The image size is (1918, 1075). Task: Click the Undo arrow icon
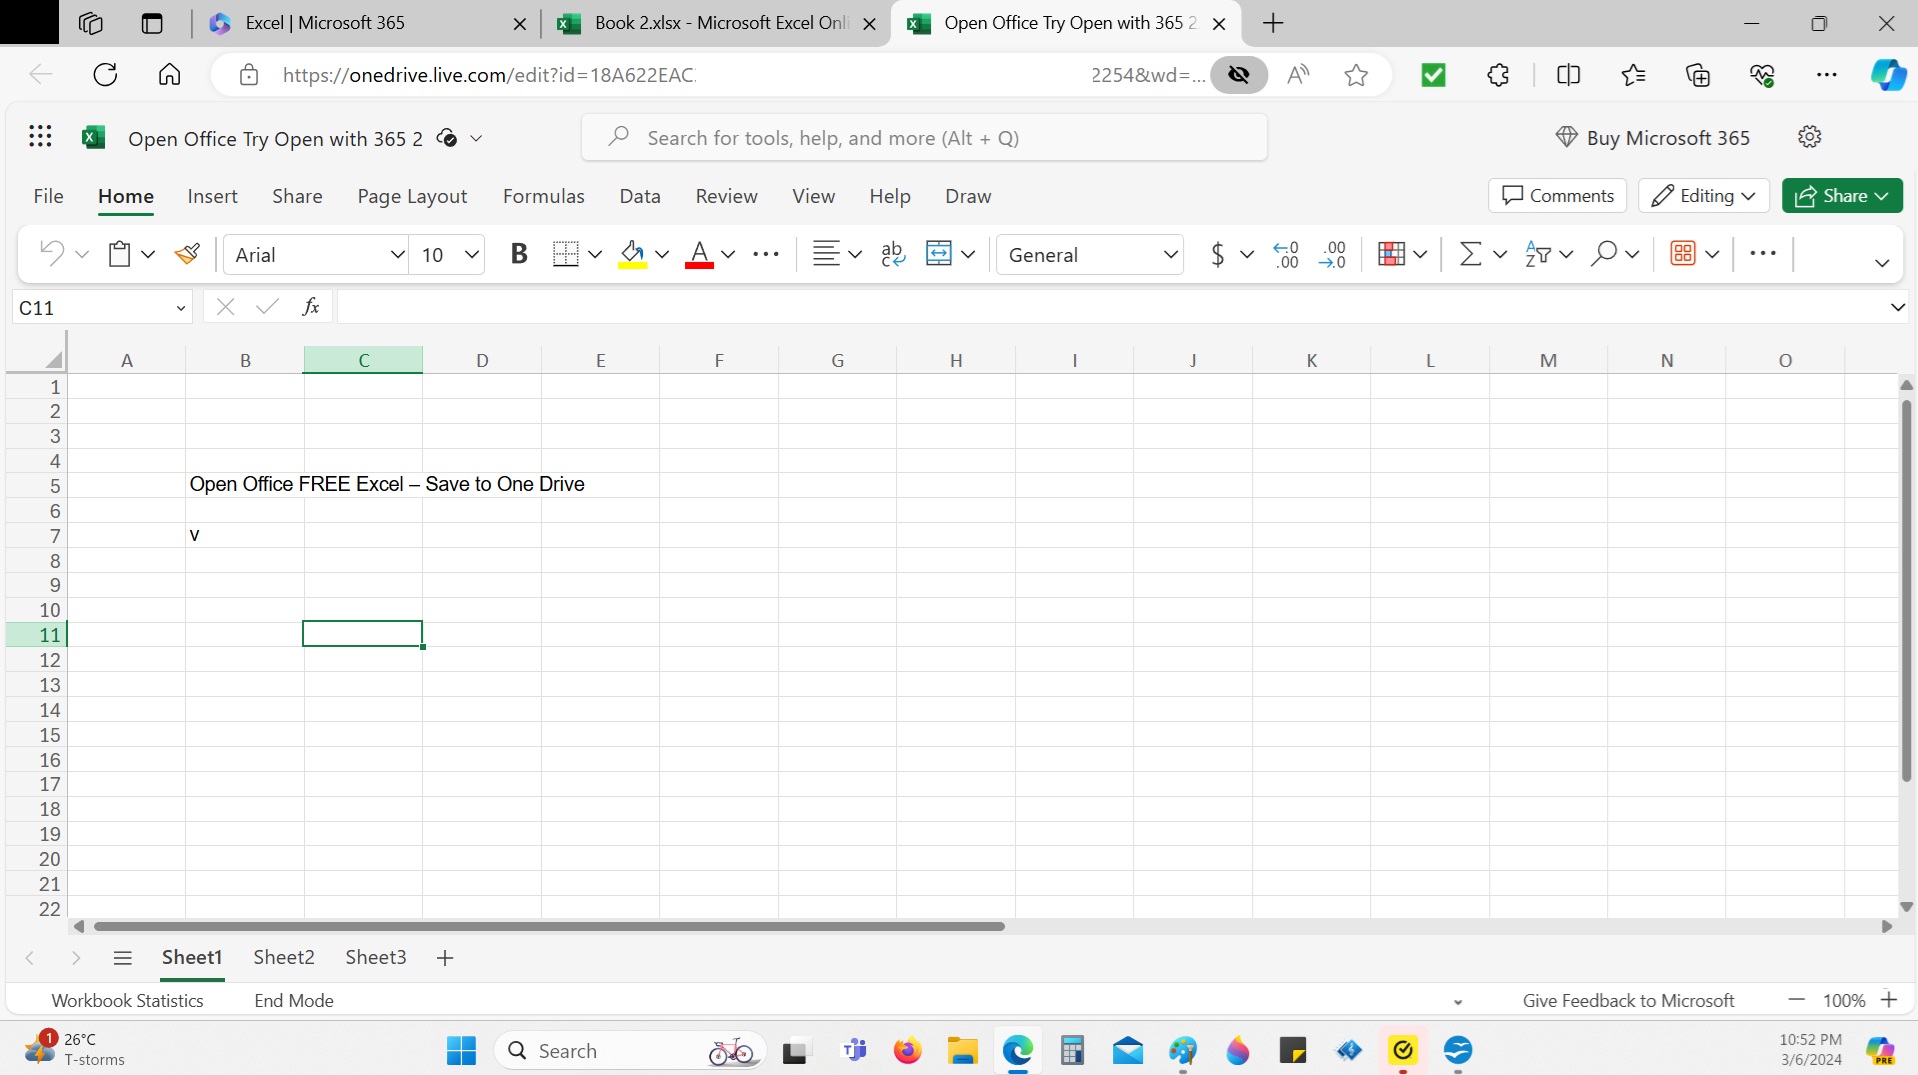[x=51, y=254]
